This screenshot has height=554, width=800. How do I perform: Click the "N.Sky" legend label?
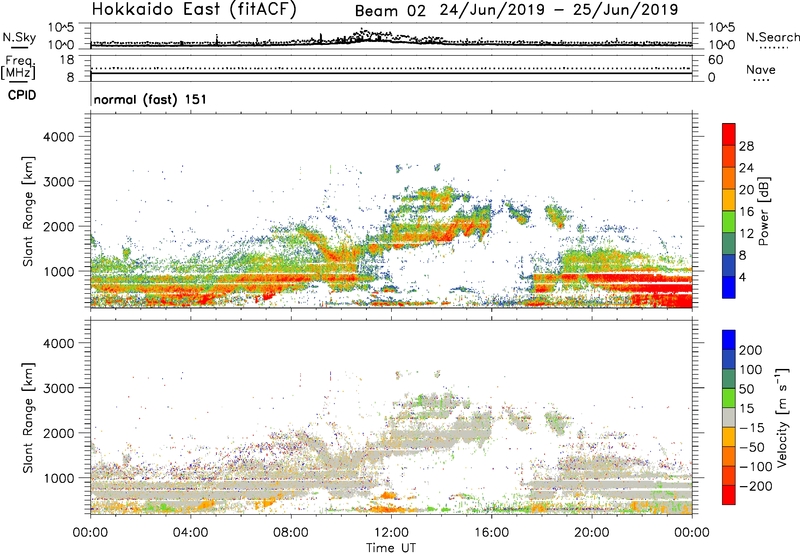pos(19,37)
